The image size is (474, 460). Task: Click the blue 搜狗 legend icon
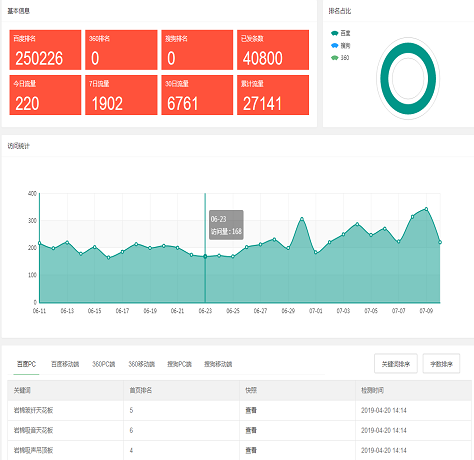(335, 45)
